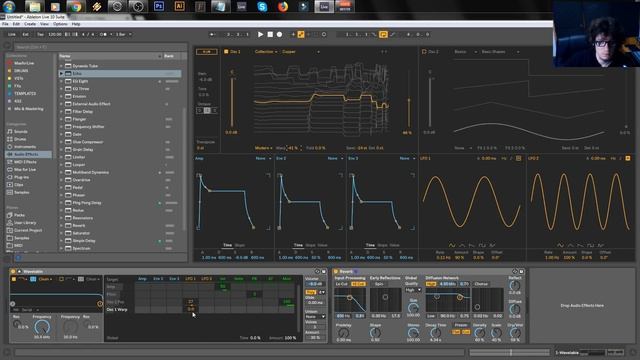Open the Create menu
640x360 pixels.
point(30,24)
